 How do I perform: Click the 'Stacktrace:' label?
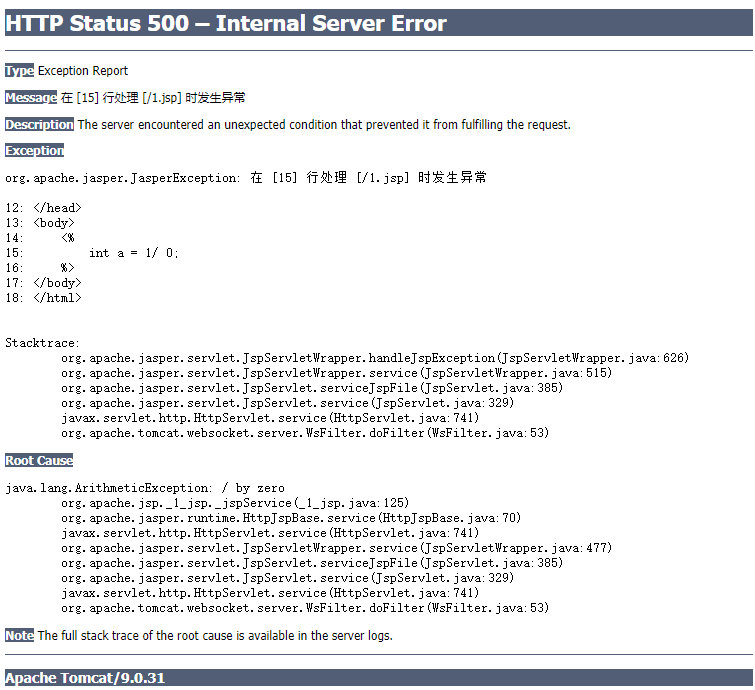[x=42, y=343]
